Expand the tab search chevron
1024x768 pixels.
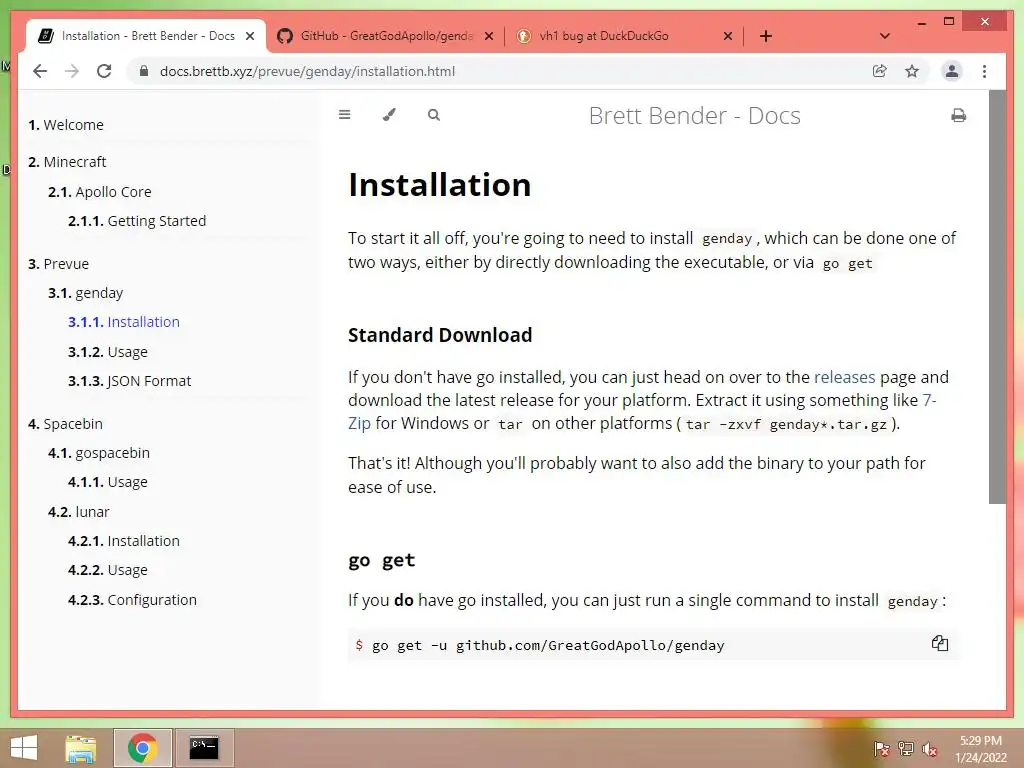(x=885, y=36)
